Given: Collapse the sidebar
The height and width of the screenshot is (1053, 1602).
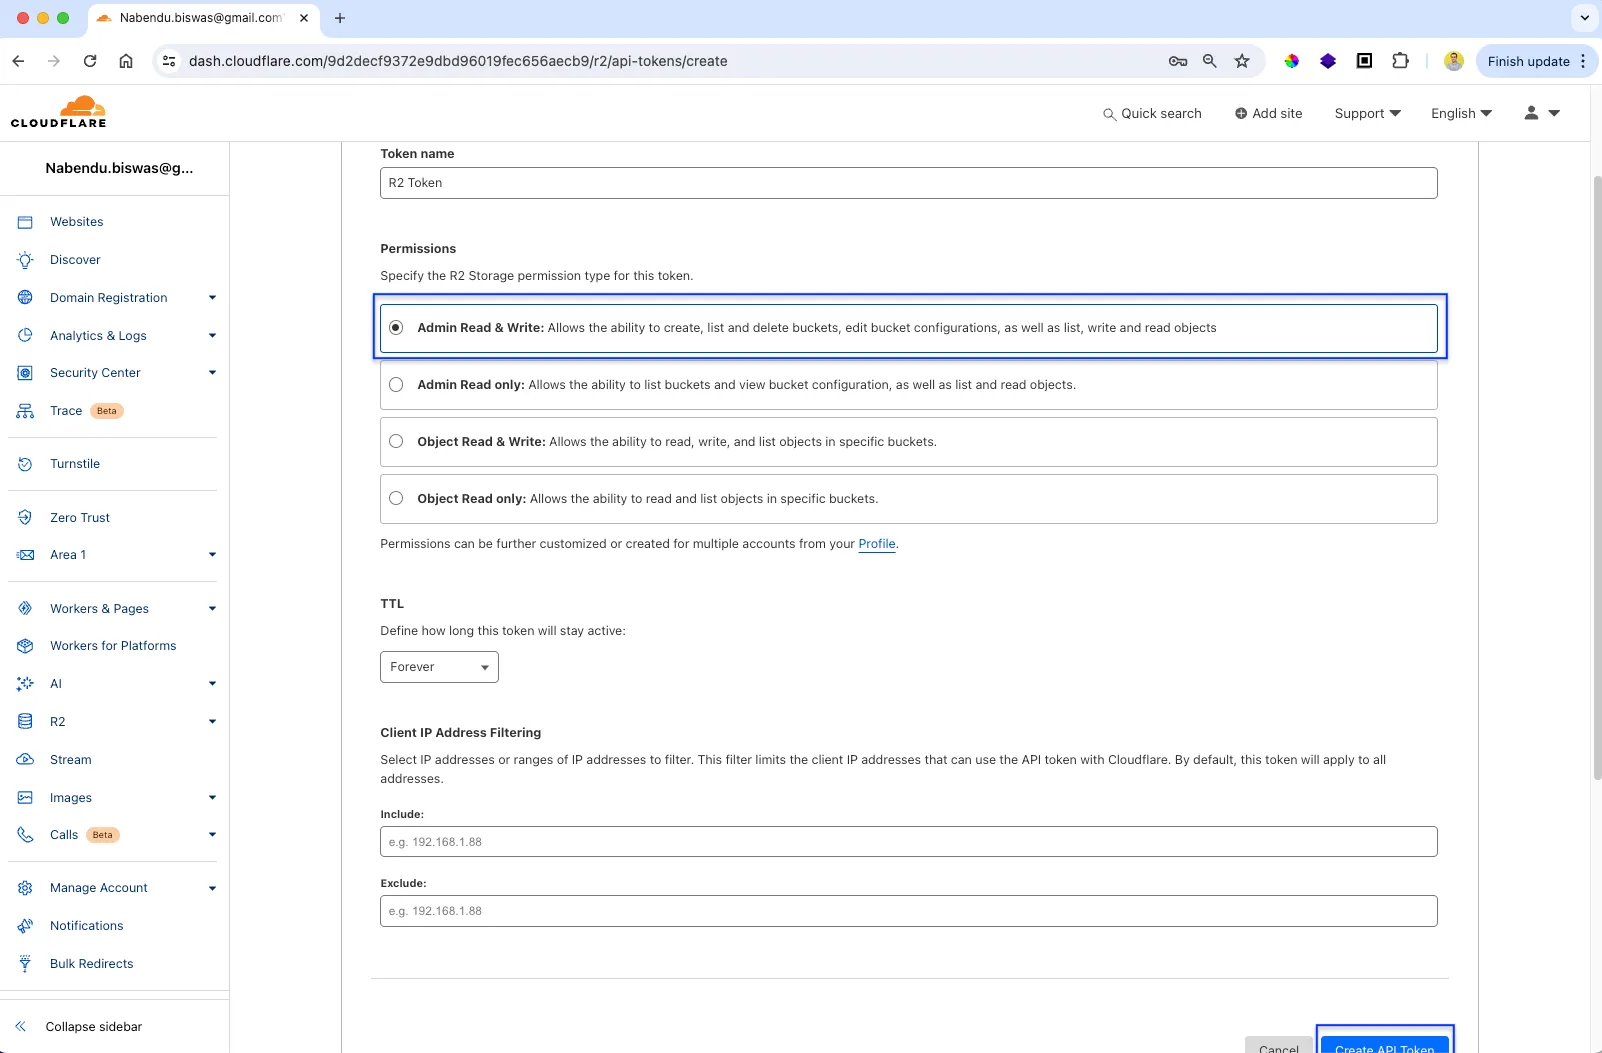Looking at the screenshot, I should (79, 1027).
